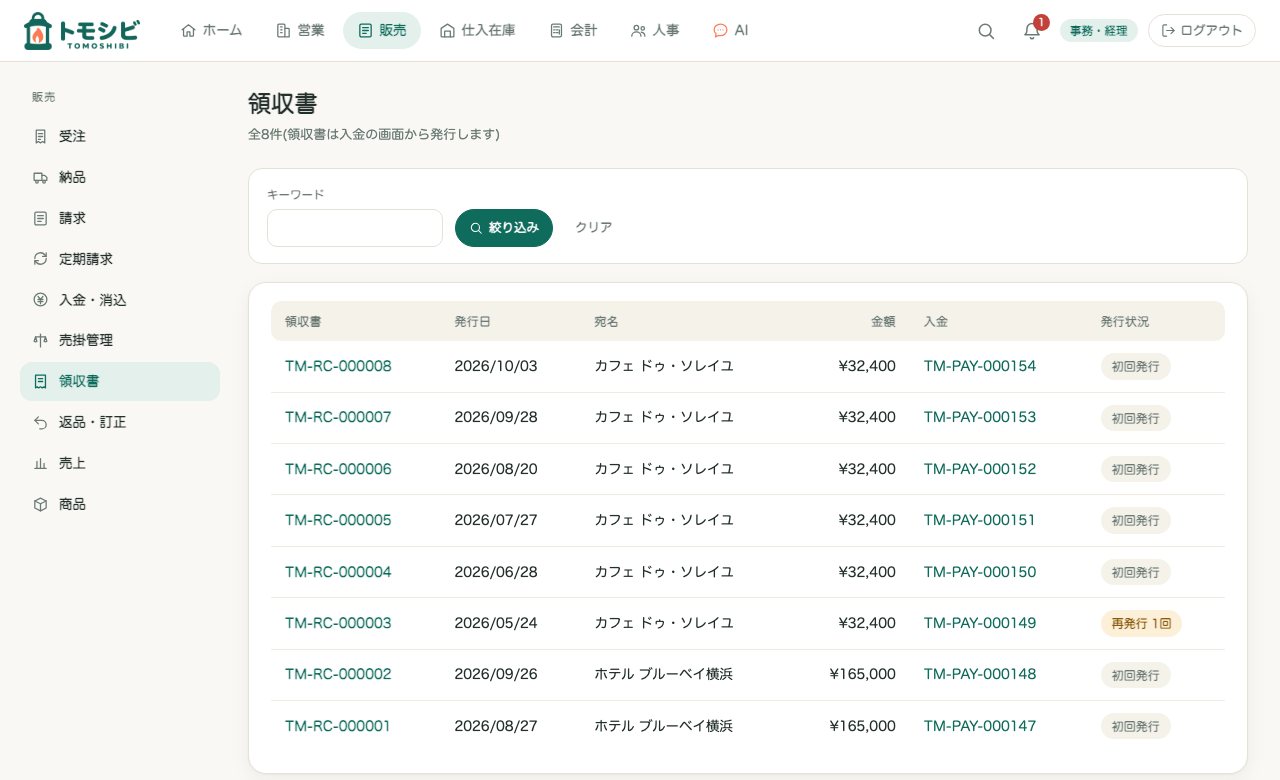The width and height of the screenshot is (1280, 780).
Task: Open receipt TM-RC-000006 link
Action: point(338,469)
